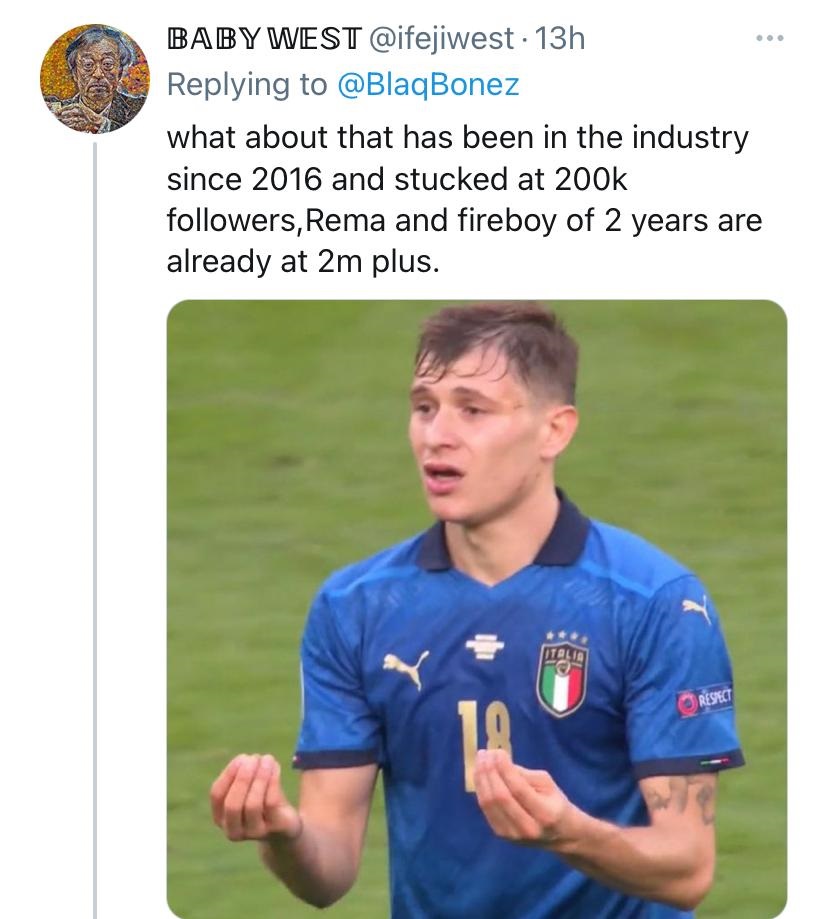This screenshot has height=919, width=828.
Task: Open the @BlaqBonez mention link
Action: click(427, 84)
